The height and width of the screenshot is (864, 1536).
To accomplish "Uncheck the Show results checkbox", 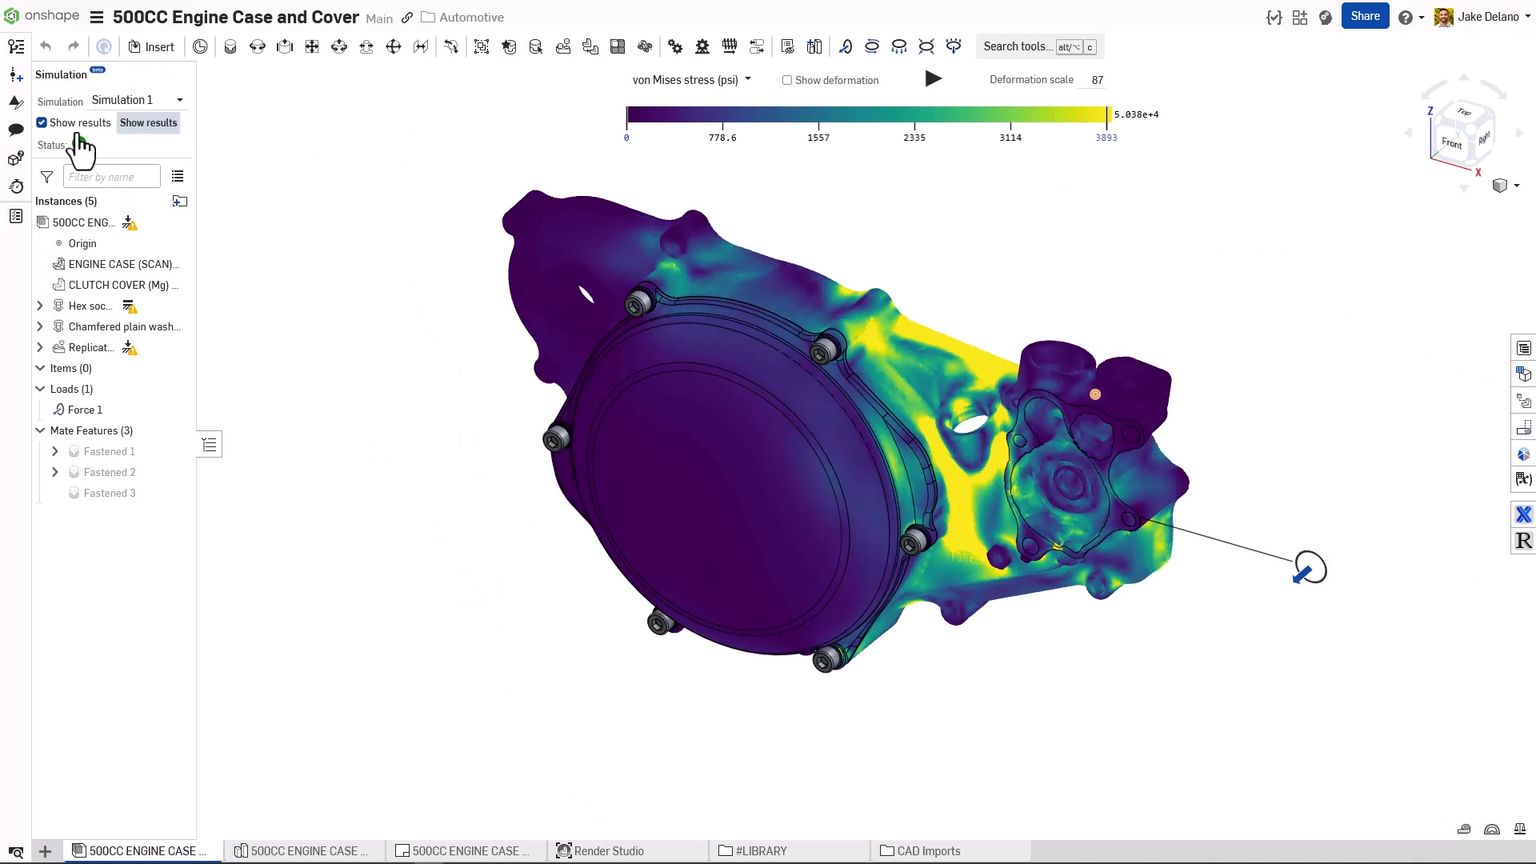I will point(41,122).
